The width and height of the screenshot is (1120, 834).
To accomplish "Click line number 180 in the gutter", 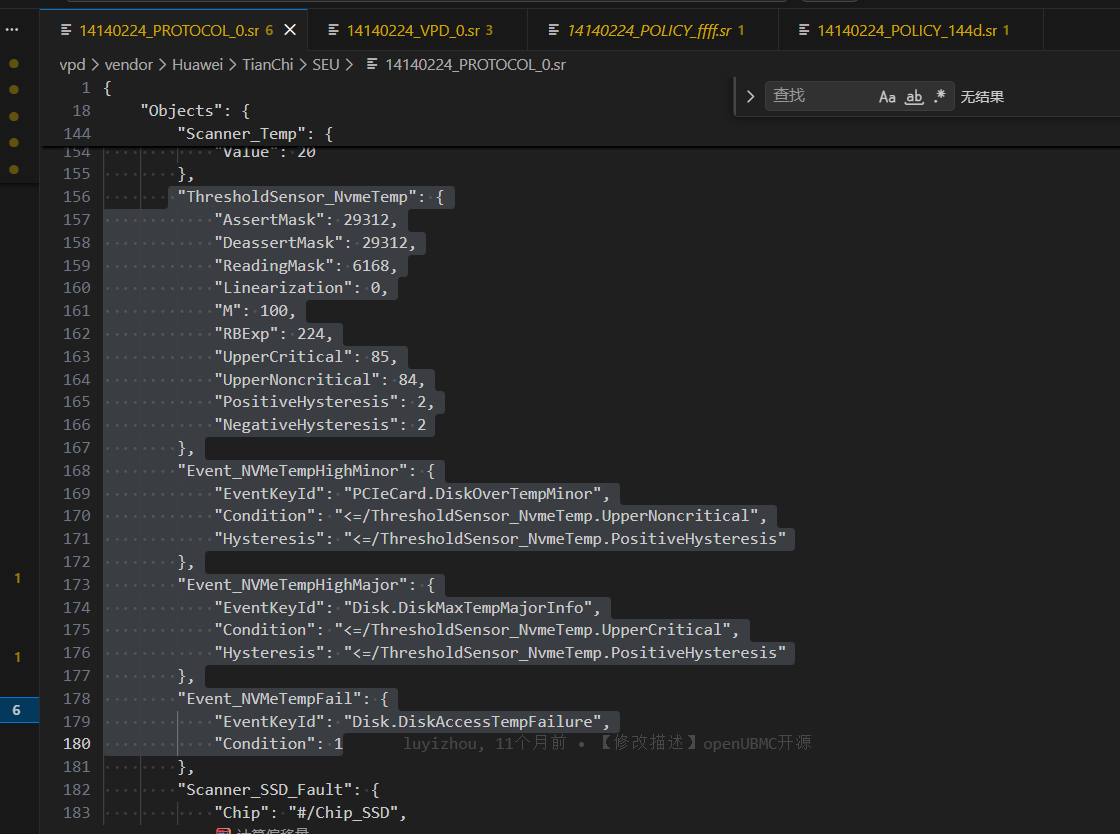I will (x=75, y=744).
